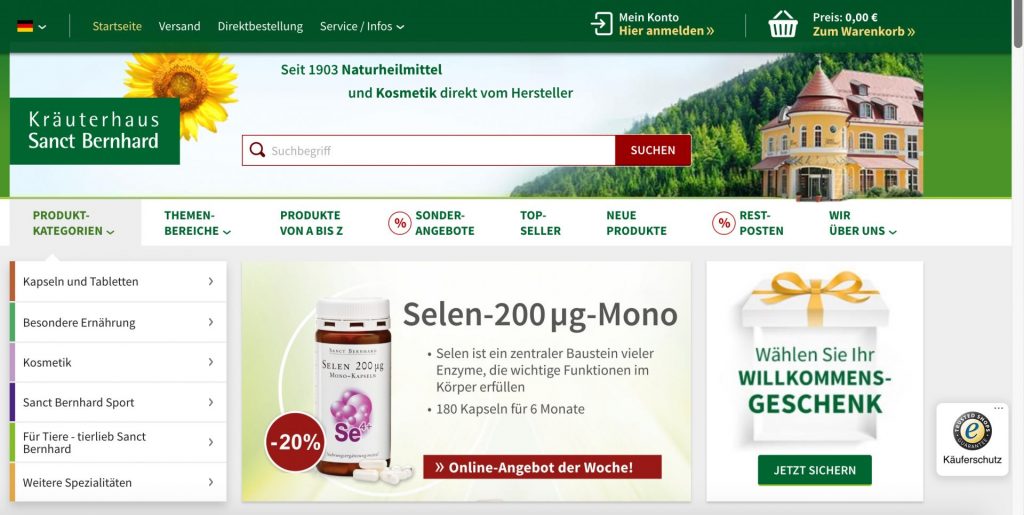Expand the Kapseln und Tabletten category
The image size is (1024, 515).
click(x=118, y=281)
